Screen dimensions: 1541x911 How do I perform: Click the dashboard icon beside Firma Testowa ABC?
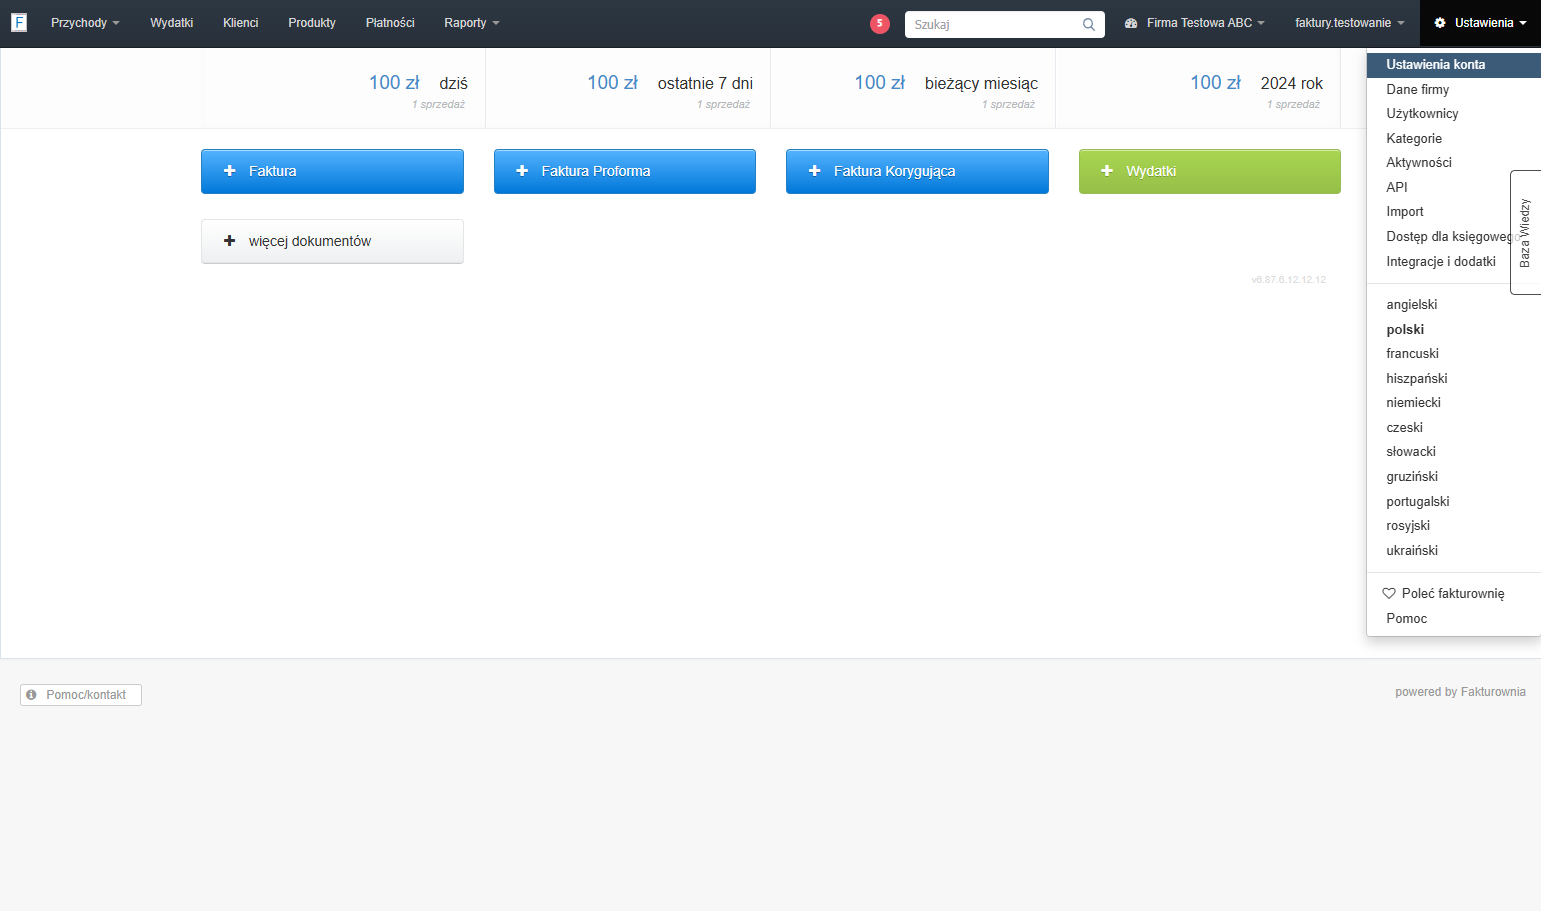point(1131,23)
